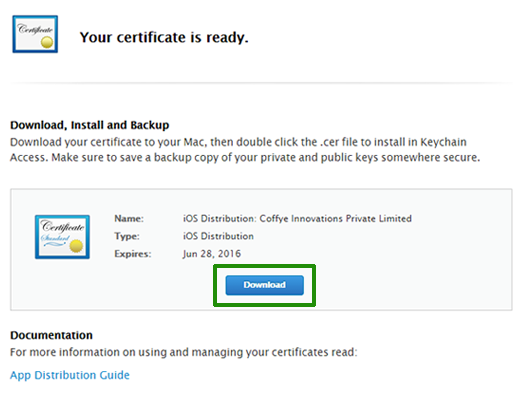Click the word 'Keychain' in the instructions
Screen dimensions: 522x400
[443, 142]
